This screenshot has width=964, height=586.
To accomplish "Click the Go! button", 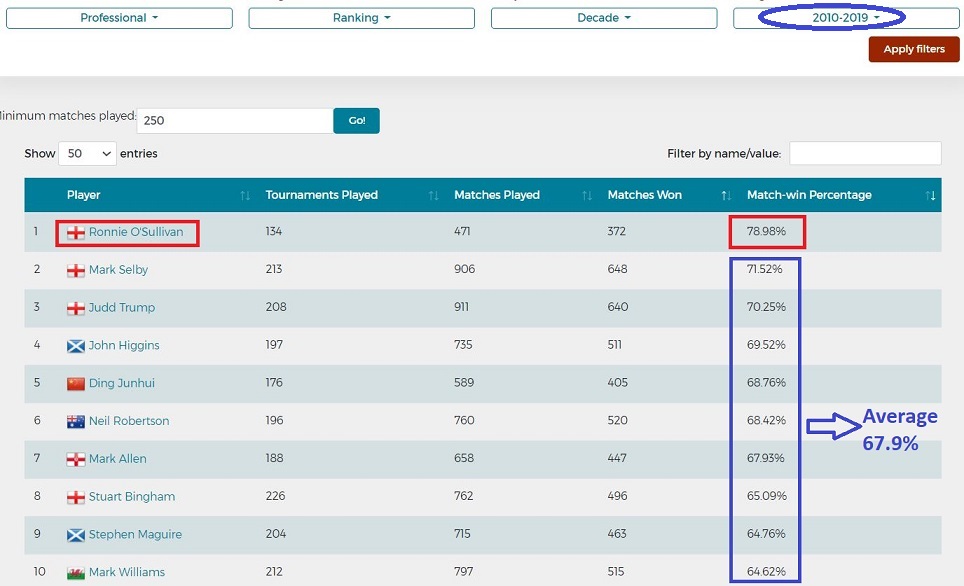I will (356, 121).
